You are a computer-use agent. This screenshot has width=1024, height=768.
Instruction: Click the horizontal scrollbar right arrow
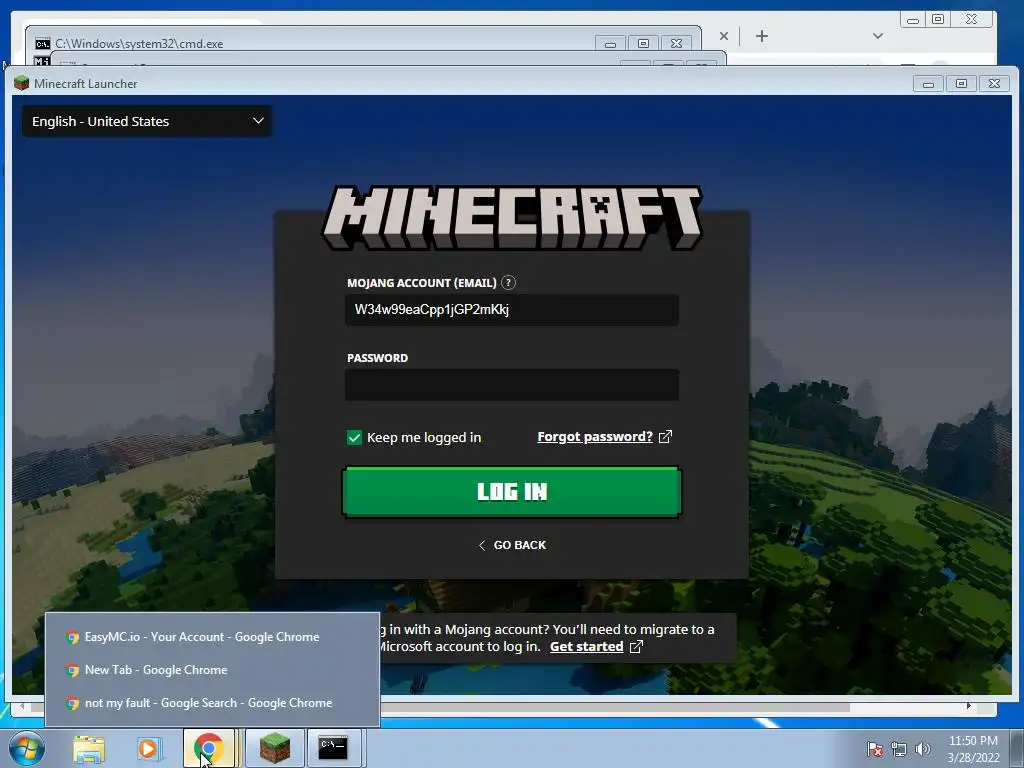pyautogui.click(x=968, y=706)
